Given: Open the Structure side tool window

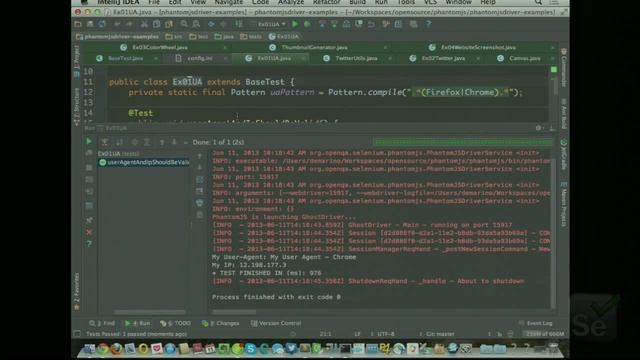Looking at the screenshot, I should pos(77,106).
